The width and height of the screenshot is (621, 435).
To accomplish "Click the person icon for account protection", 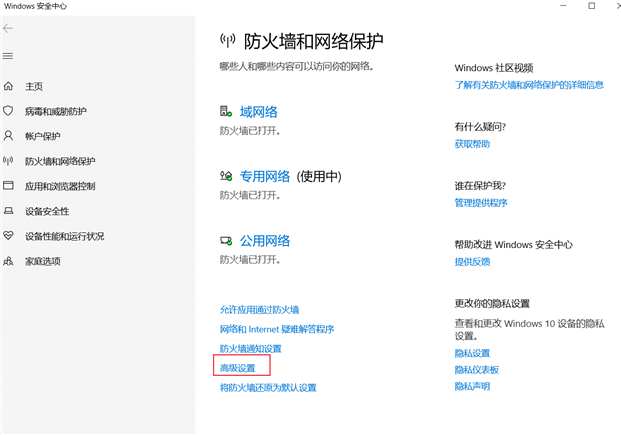I will [x=8, y=136].
